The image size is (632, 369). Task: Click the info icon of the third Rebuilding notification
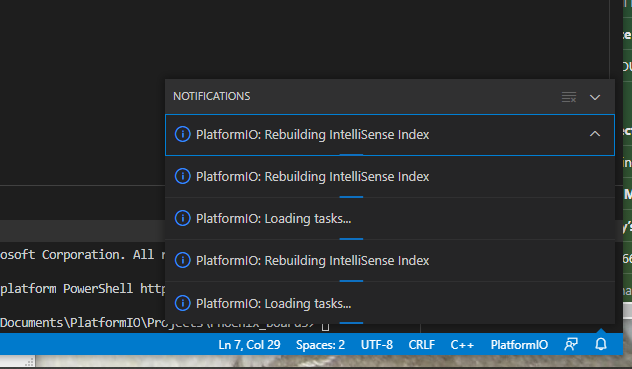(183, 261)
